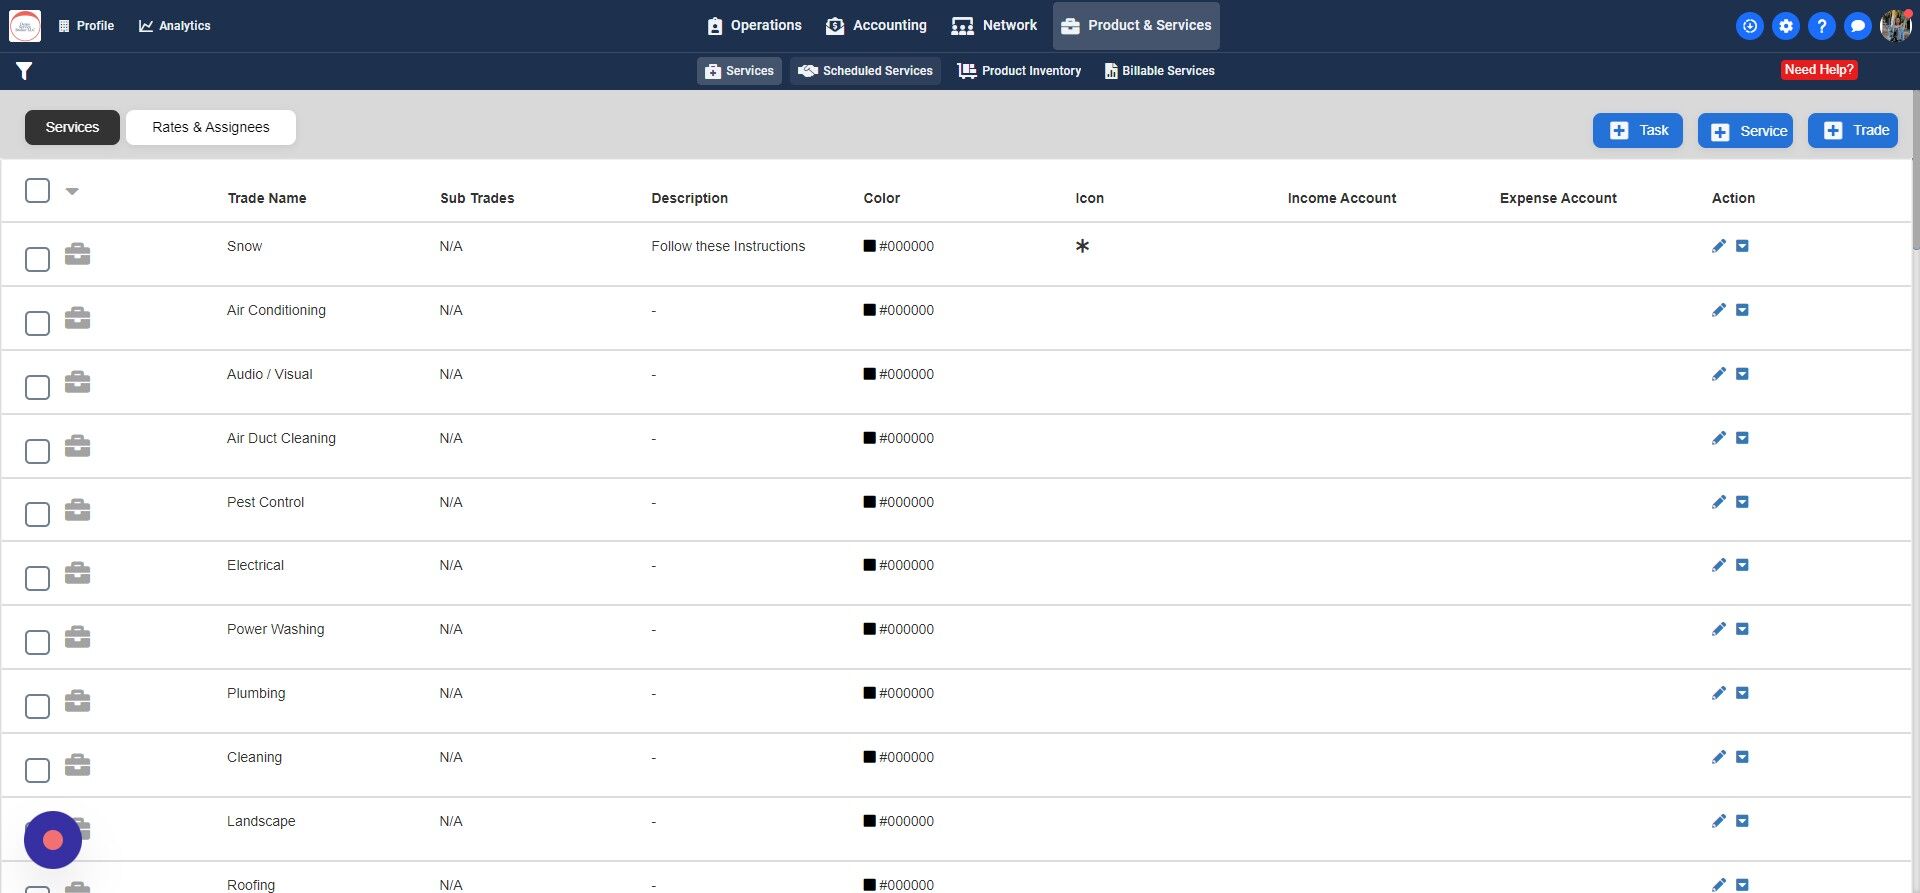The image size is (1920, 893).
Task: Edit the Snow trade with pencil icon
Action: (x=1719, y=246)
